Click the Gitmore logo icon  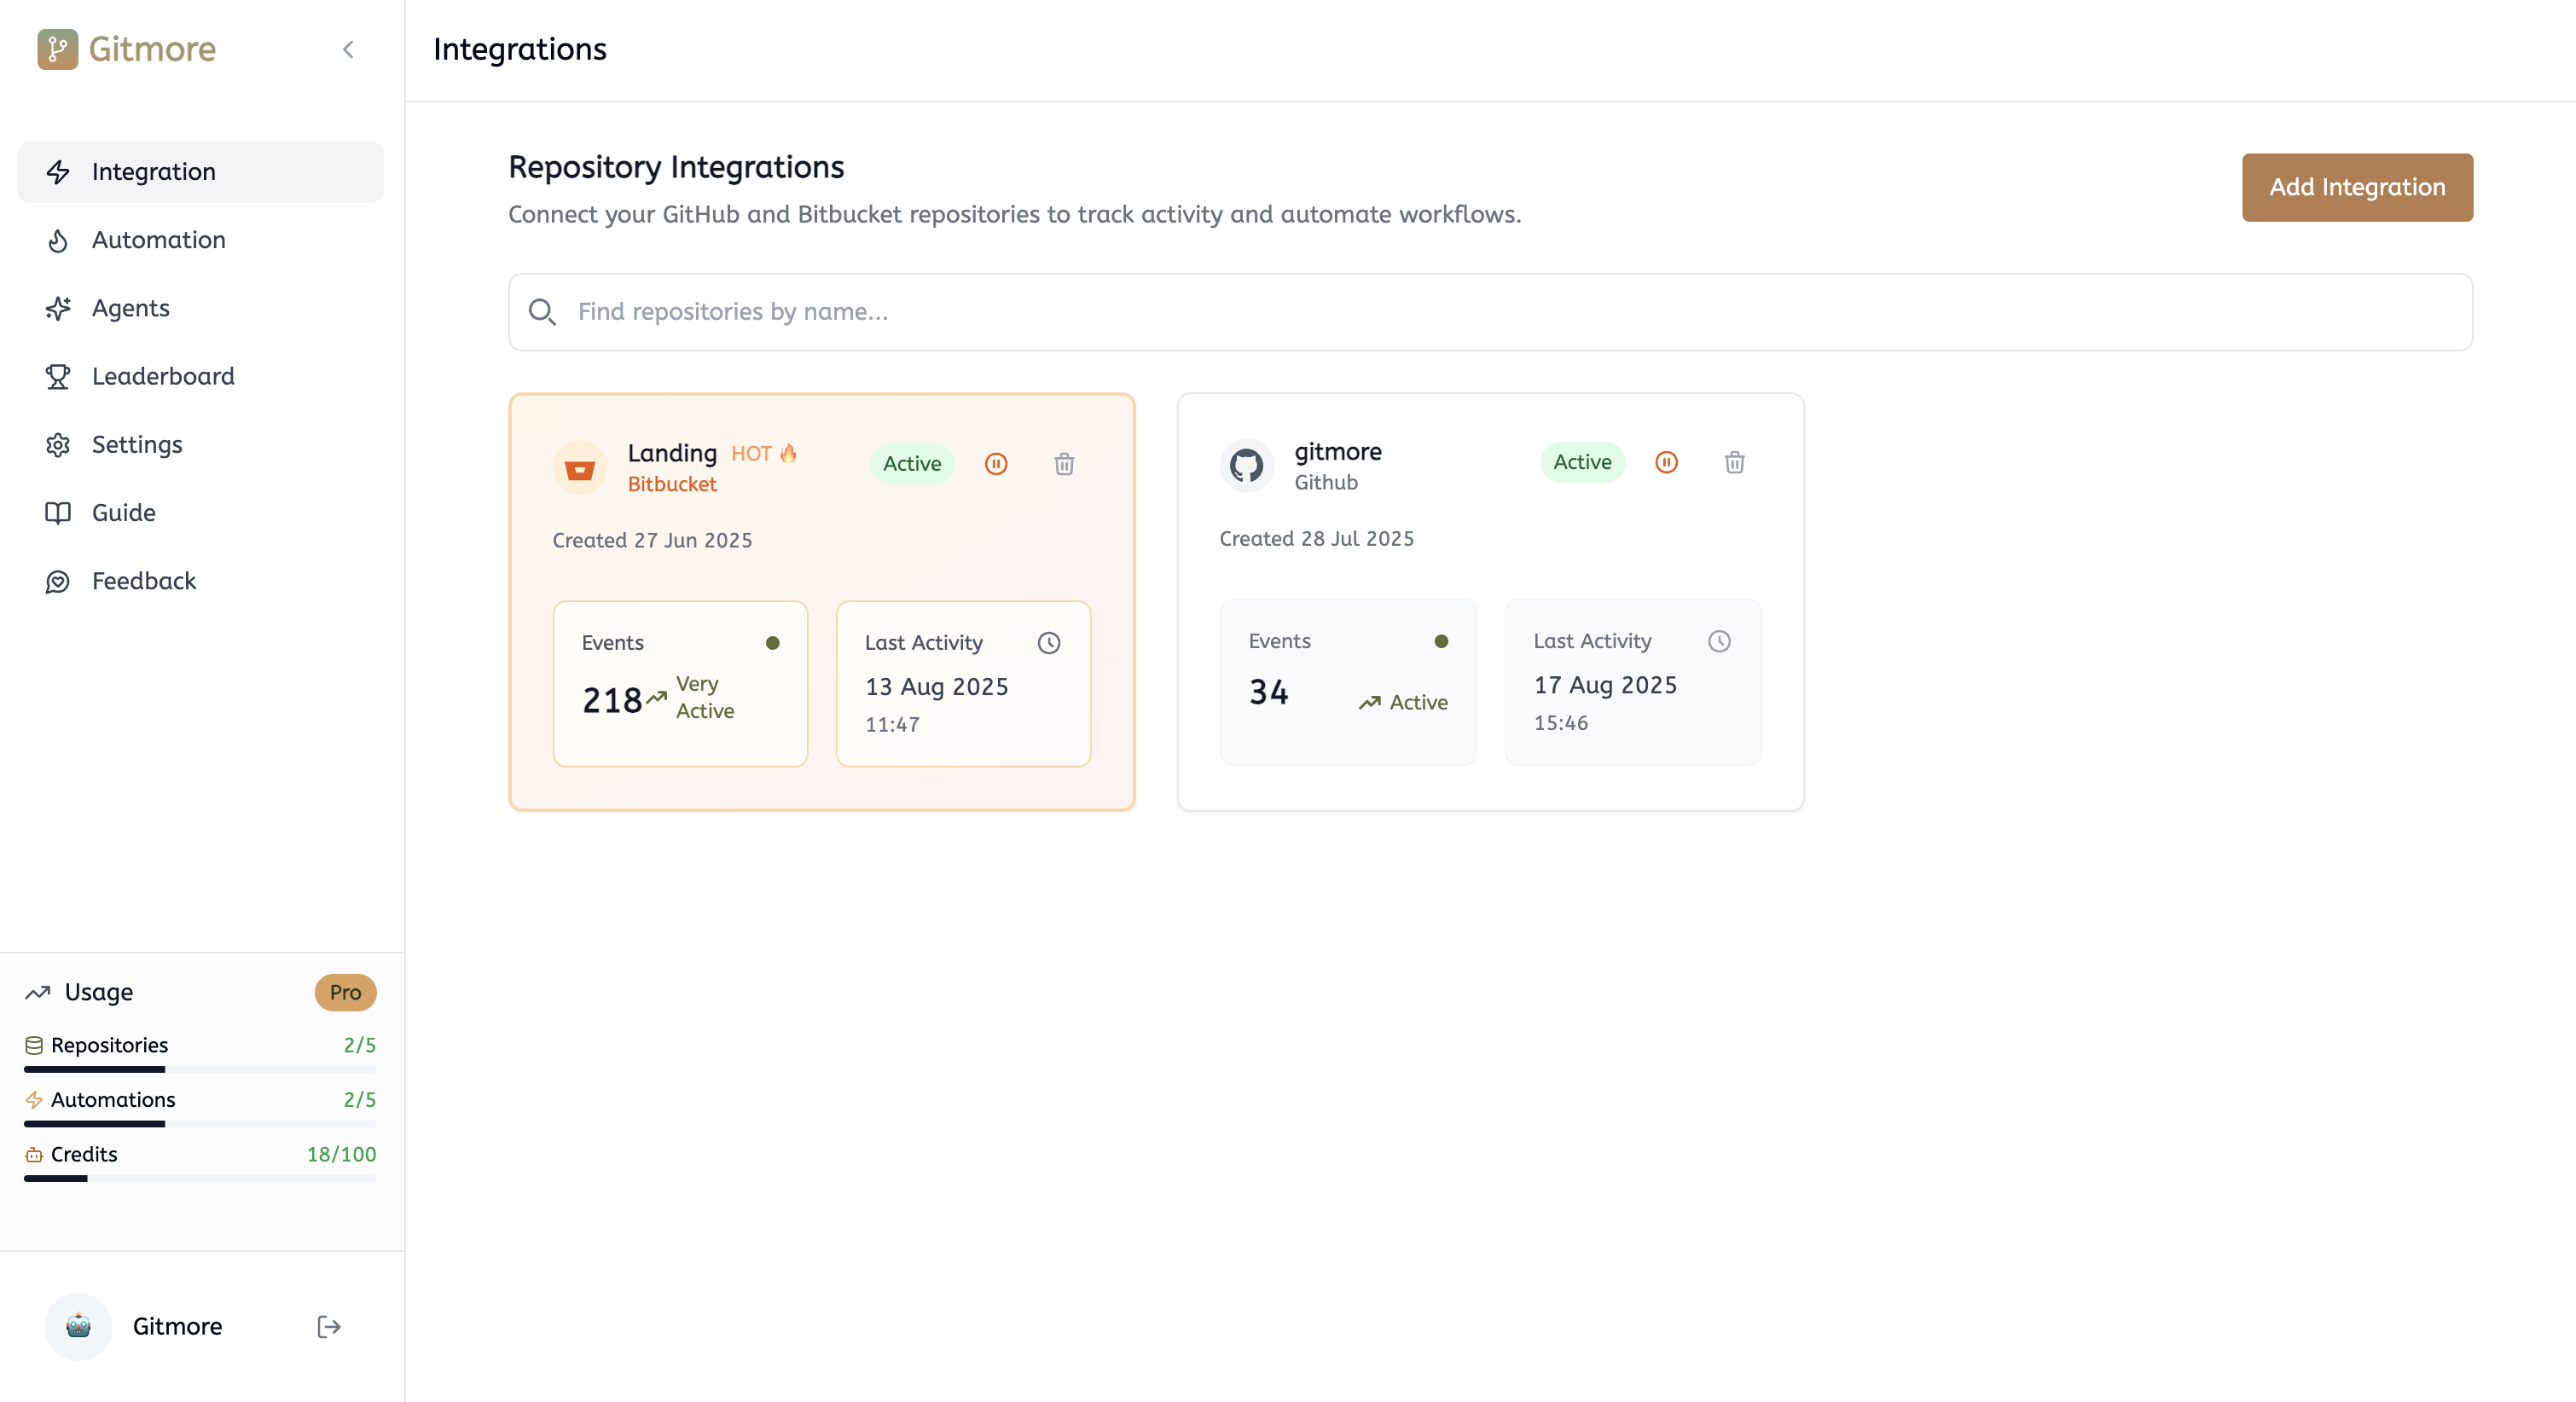tap(57, 49)
